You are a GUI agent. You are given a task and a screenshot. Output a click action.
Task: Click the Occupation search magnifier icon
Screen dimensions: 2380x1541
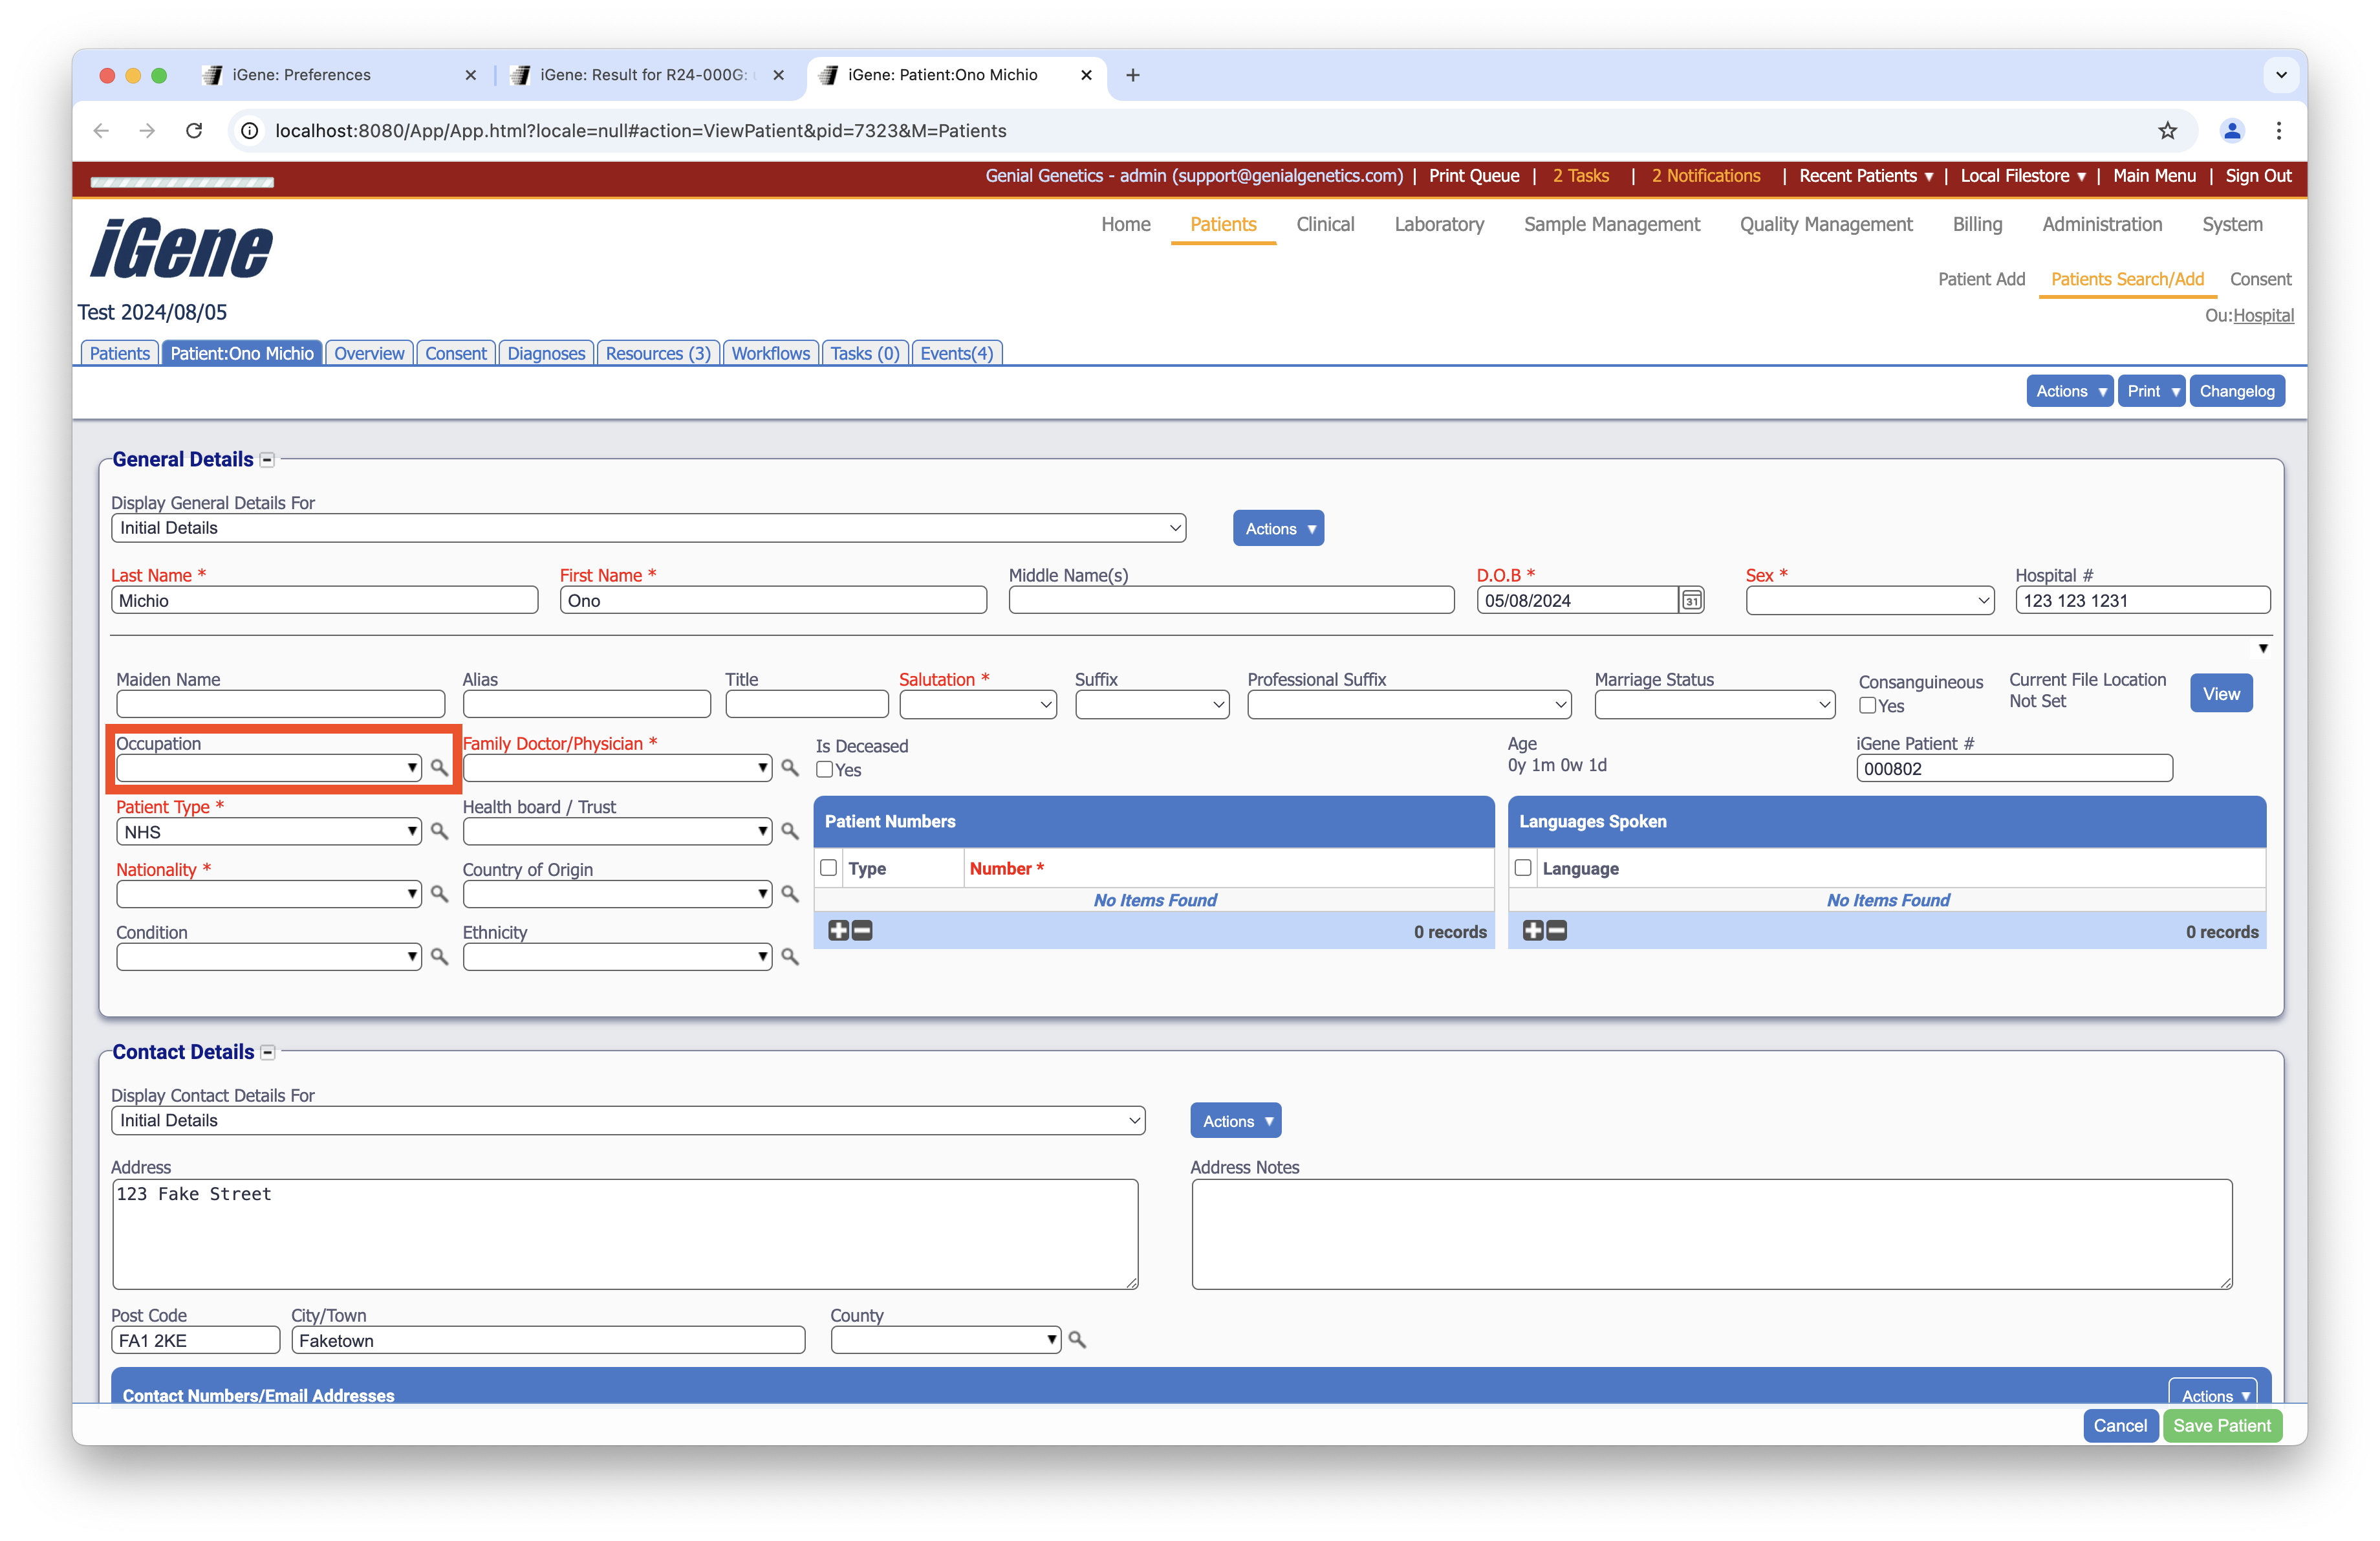pos(439,768)
